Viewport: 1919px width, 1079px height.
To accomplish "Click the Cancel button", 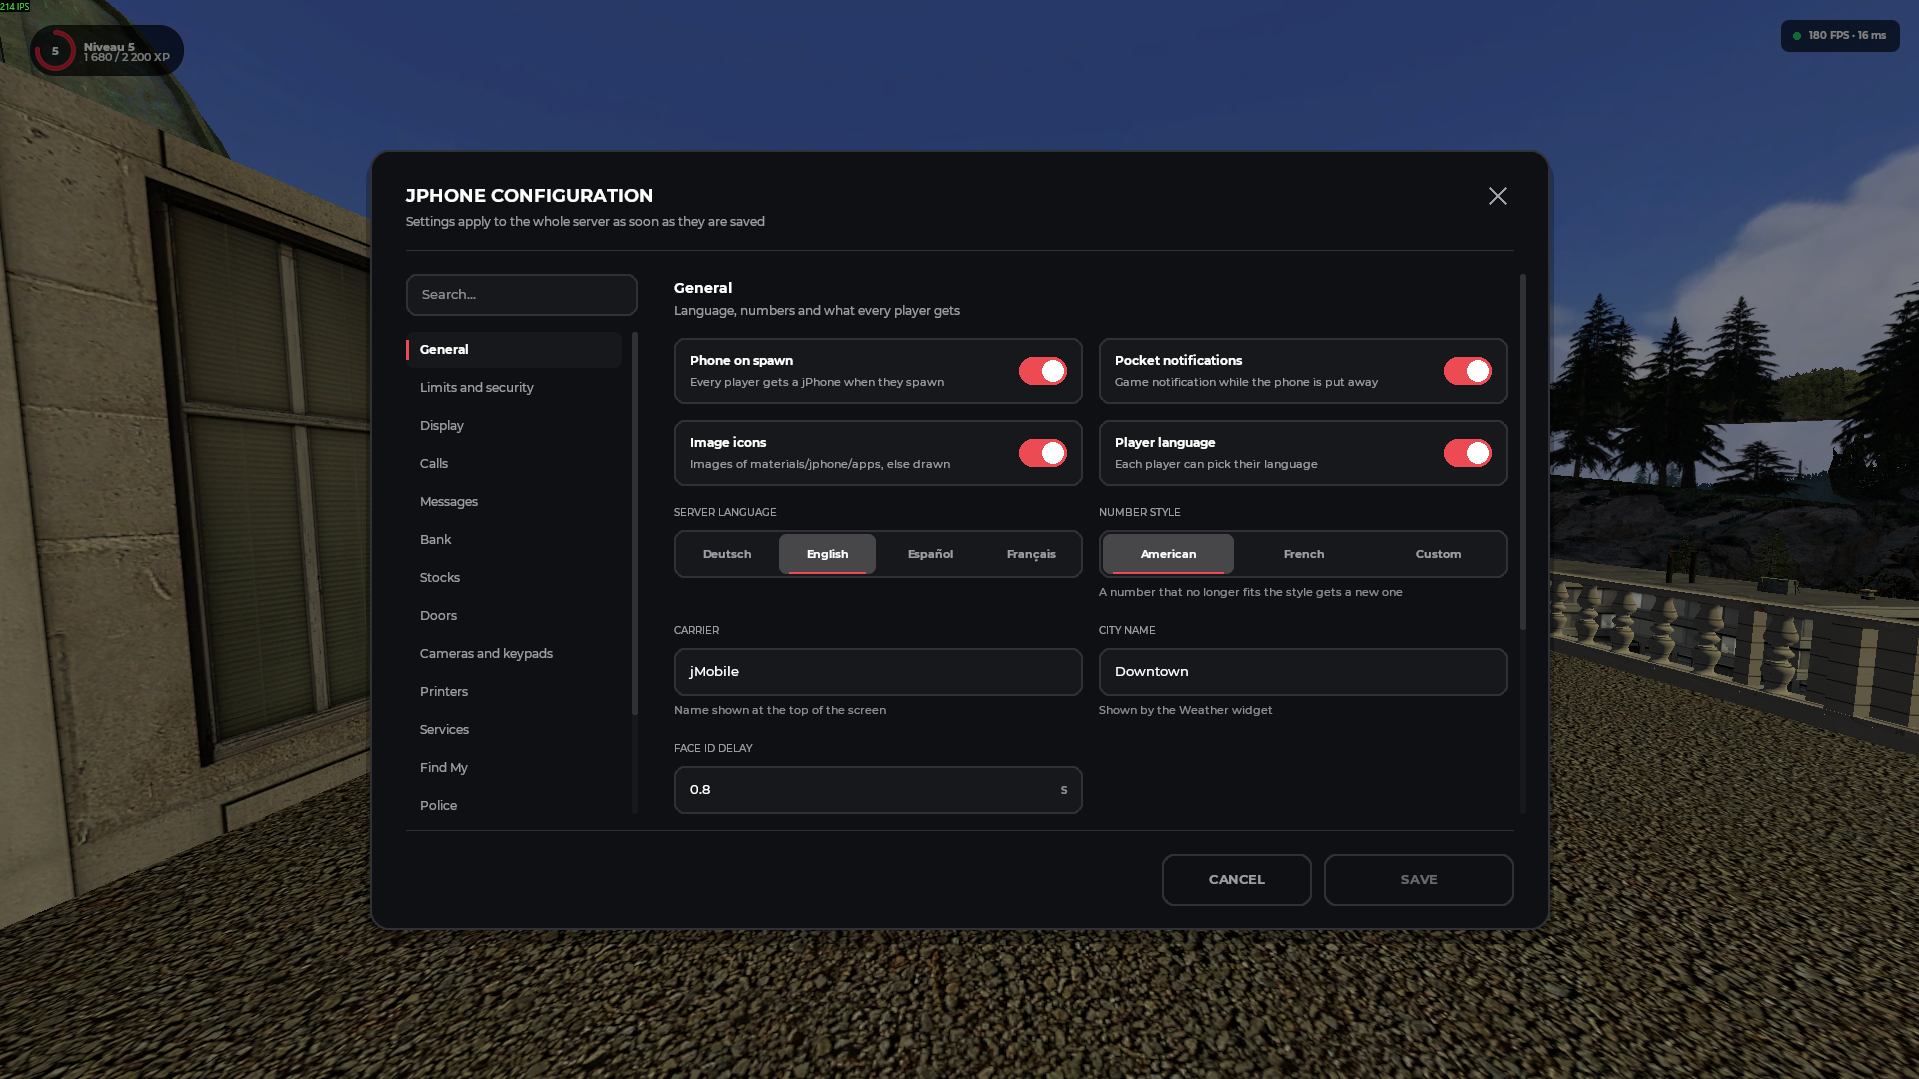I will click(x=1236, y=880).
